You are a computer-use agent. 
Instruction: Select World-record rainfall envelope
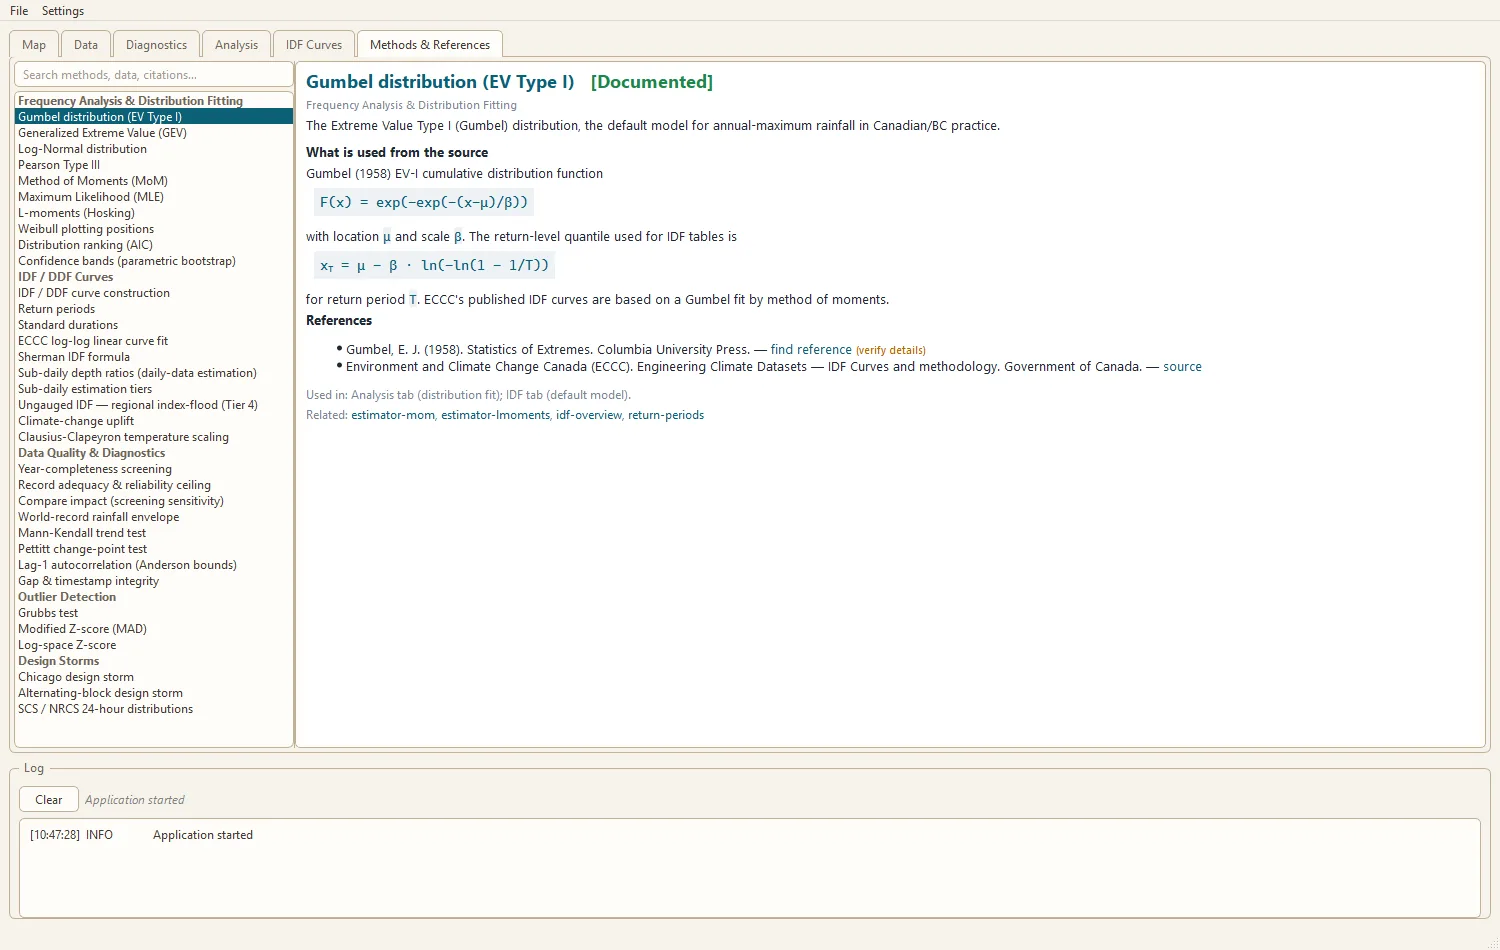(154, 517)
